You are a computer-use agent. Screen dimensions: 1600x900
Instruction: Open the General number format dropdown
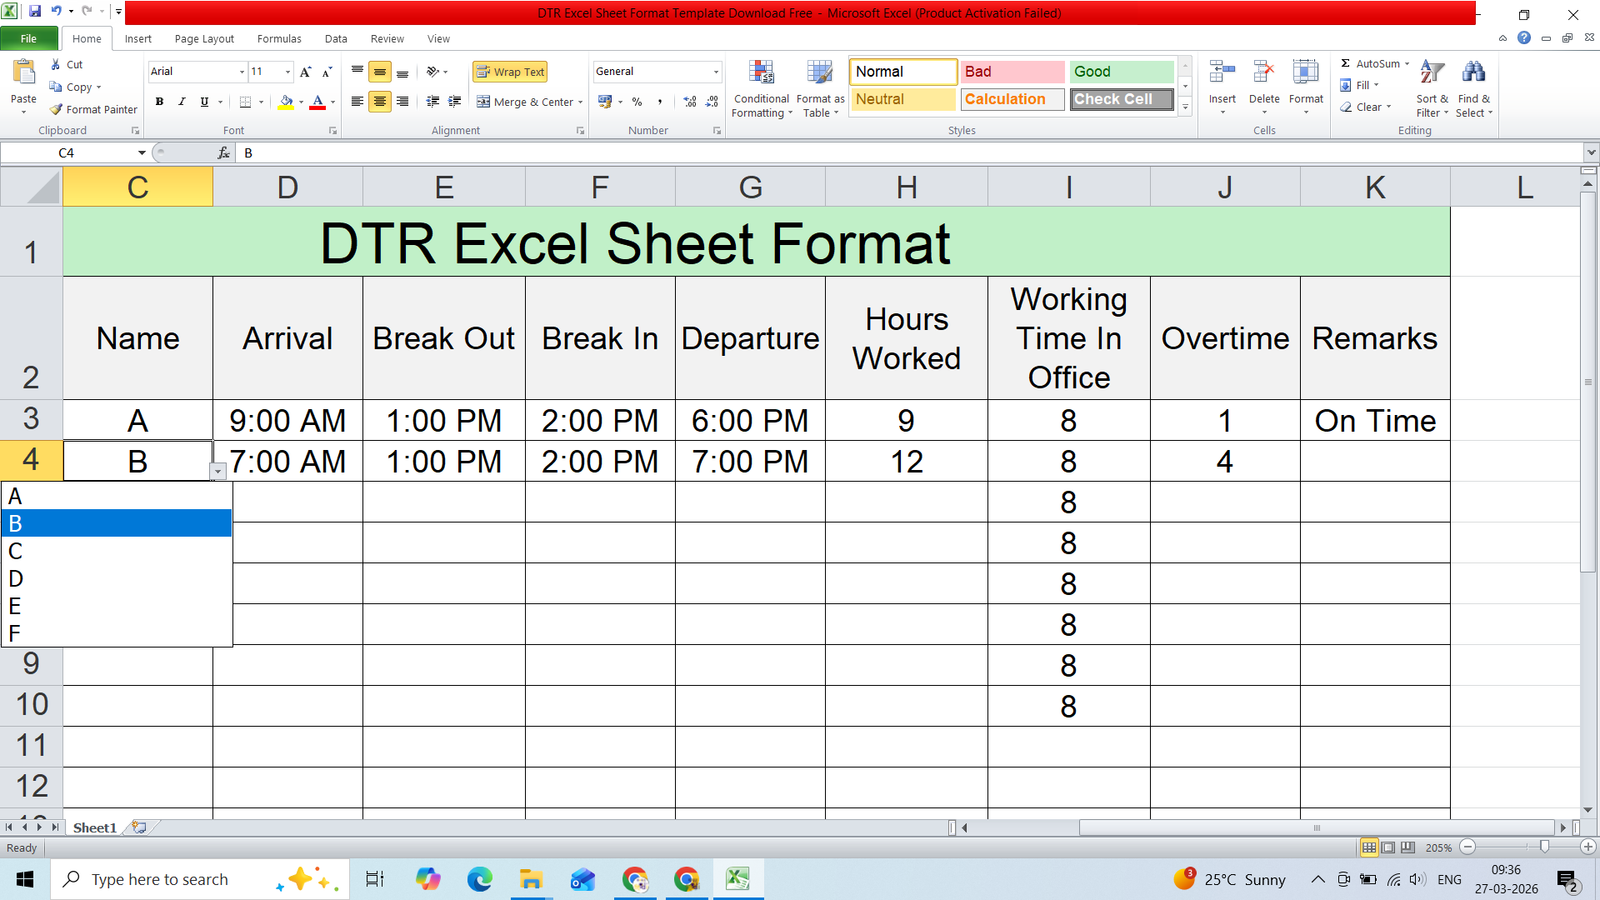[716, 72]
